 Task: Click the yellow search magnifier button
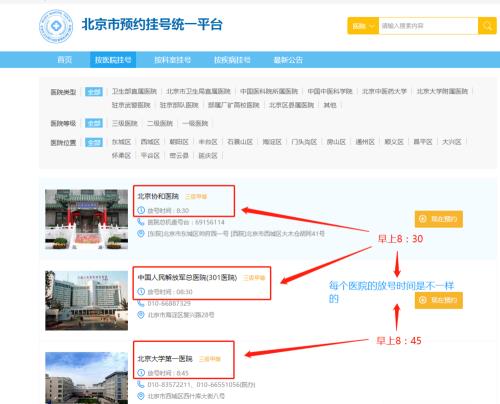(487, 26)
